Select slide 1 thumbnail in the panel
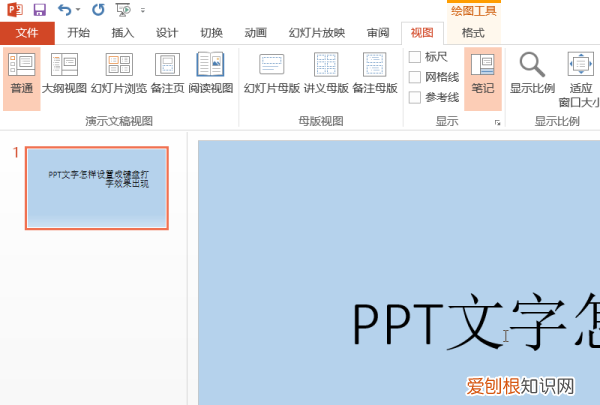The image size is (600, 405). [97, 188]
